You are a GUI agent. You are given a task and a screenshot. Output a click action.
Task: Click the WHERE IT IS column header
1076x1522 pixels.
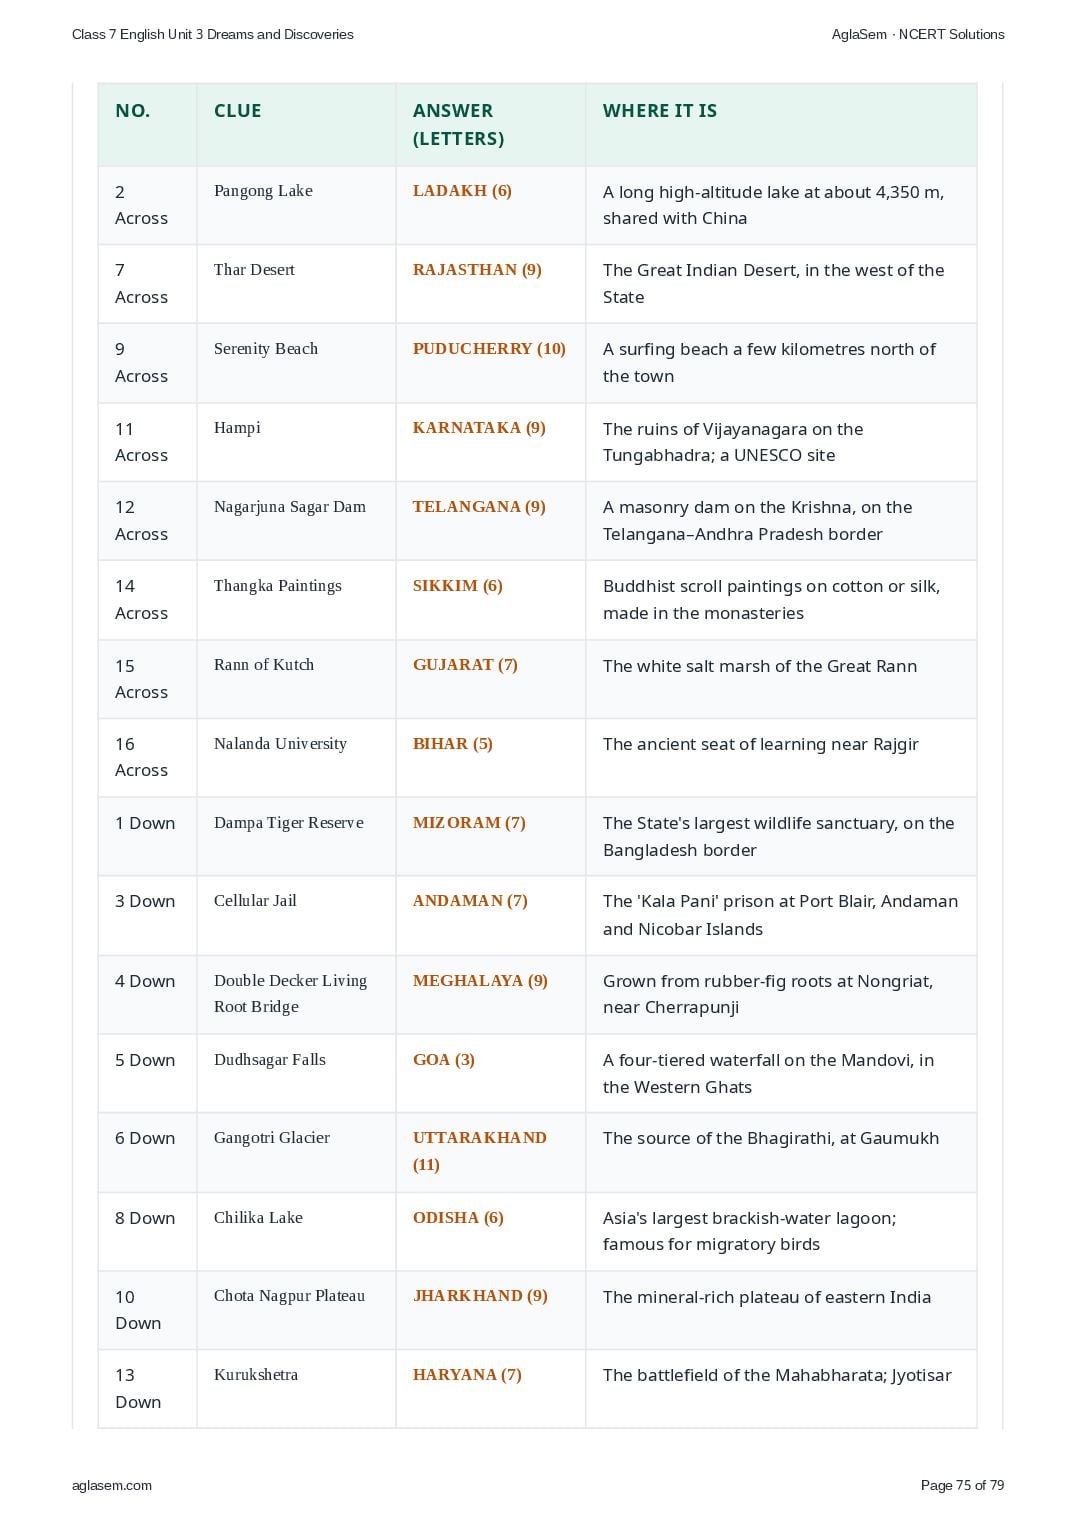click(x=660, y=111)
